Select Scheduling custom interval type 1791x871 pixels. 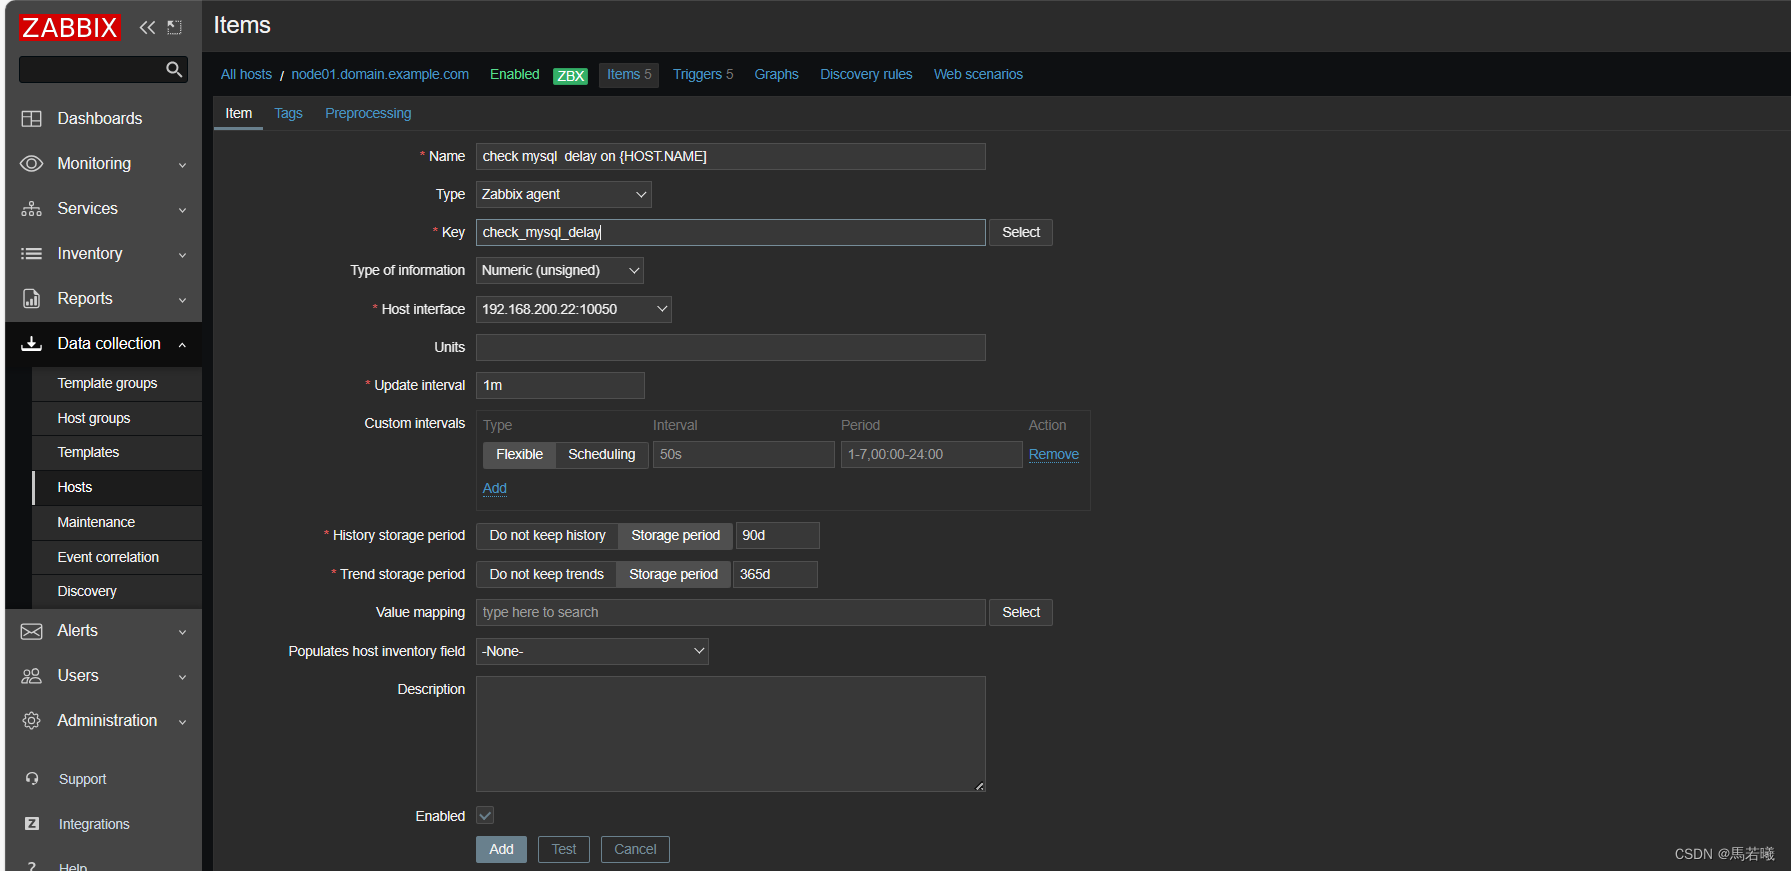[x=601, y=454]
